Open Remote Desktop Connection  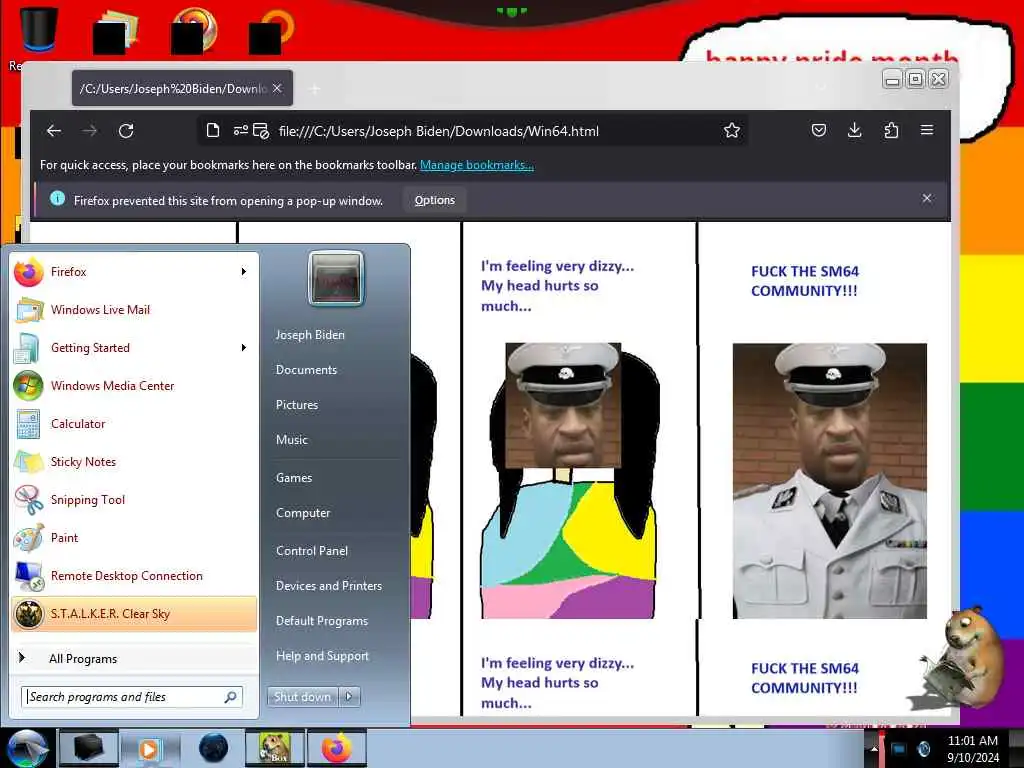click(134, 575)
